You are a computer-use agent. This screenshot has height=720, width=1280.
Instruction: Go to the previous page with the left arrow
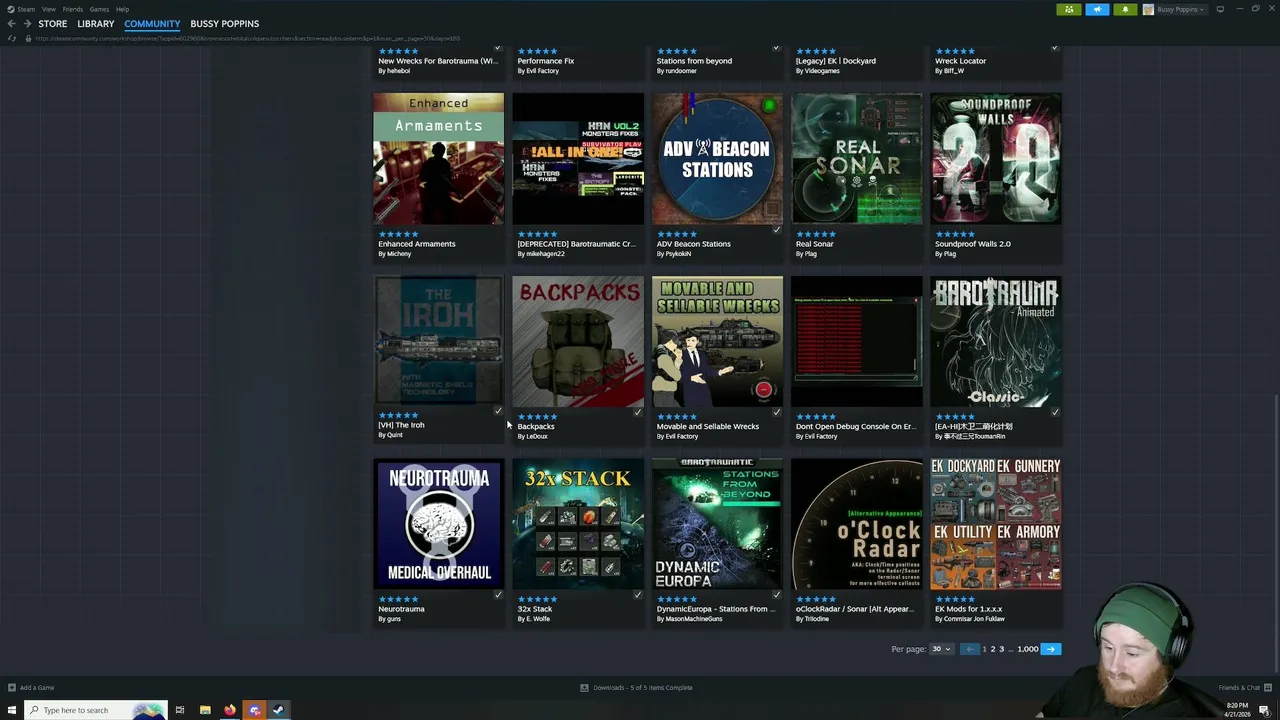coord(969,649)
